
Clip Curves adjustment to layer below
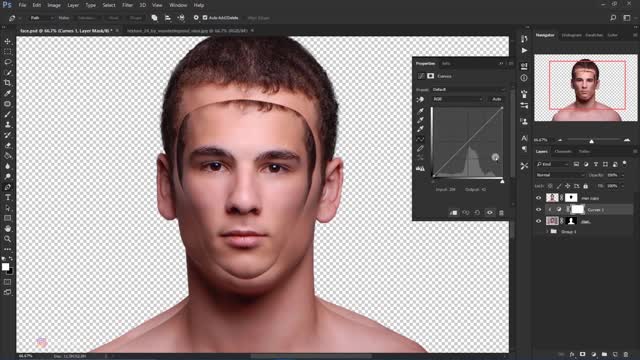pos(453,213)
